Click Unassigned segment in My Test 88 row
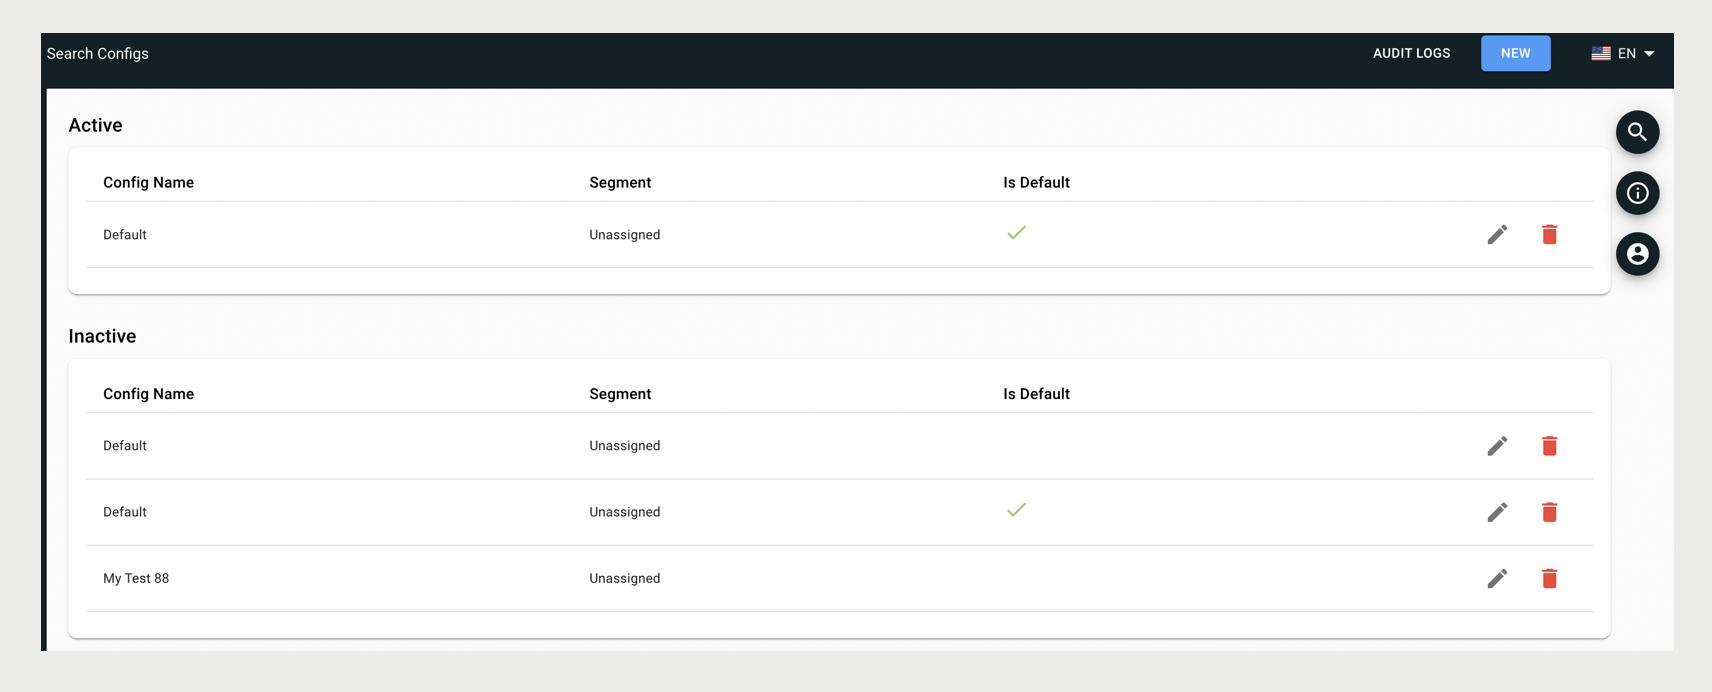This screenshot has width=1712, height=692. pos(624,578)
